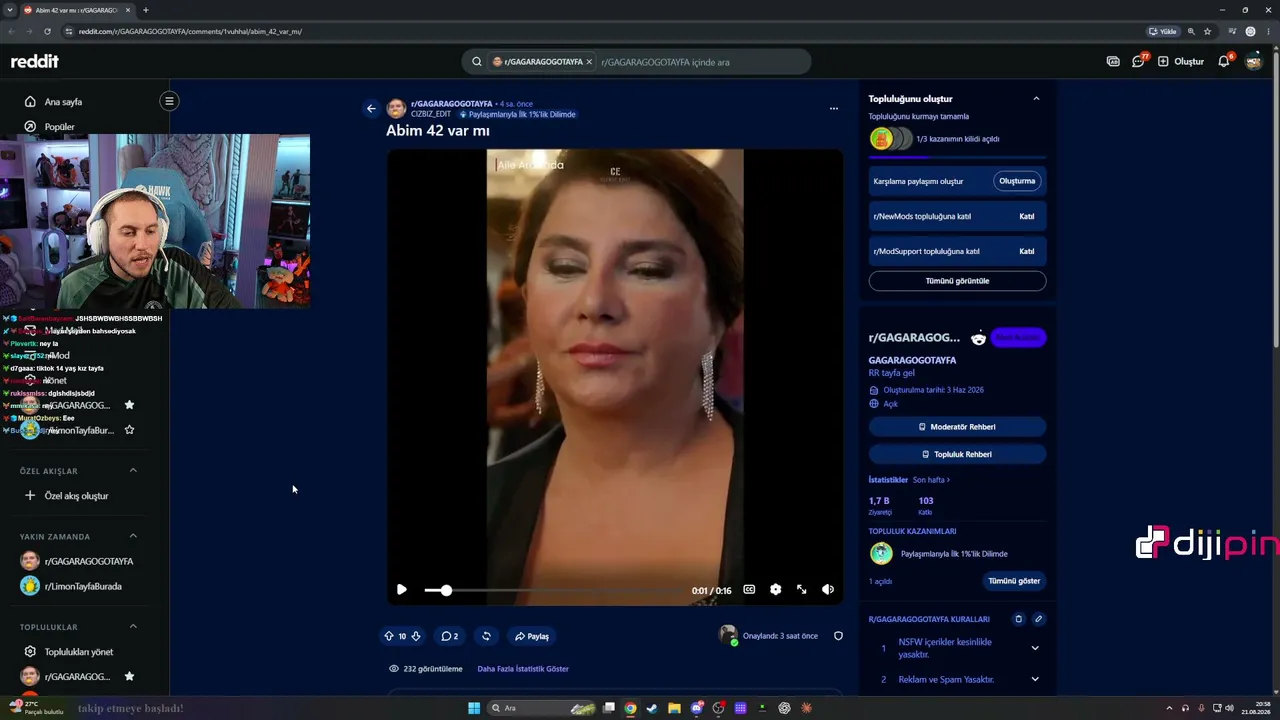The height and width of the screenshot is (720, 1280).
Task: Go to Ana sayfa
Action: (x=64, y=102)
